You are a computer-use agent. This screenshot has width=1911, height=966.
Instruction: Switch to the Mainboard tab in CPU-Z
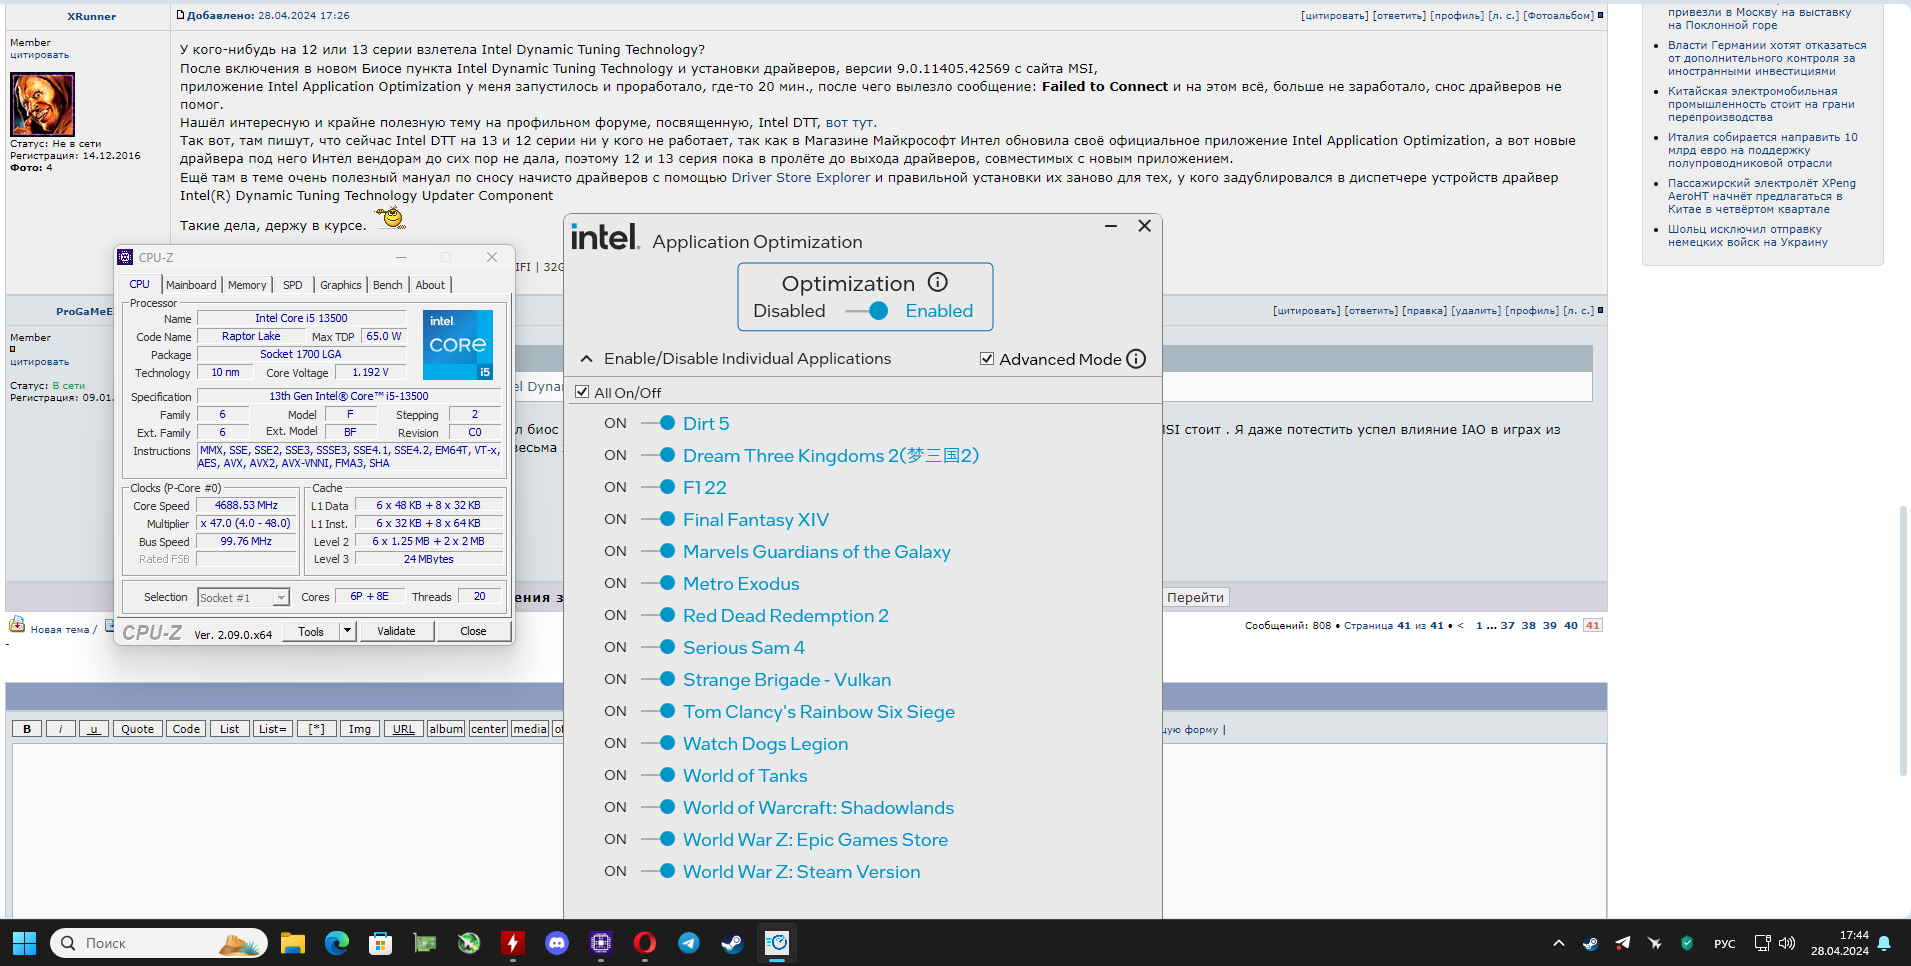(x=191, y=285)
